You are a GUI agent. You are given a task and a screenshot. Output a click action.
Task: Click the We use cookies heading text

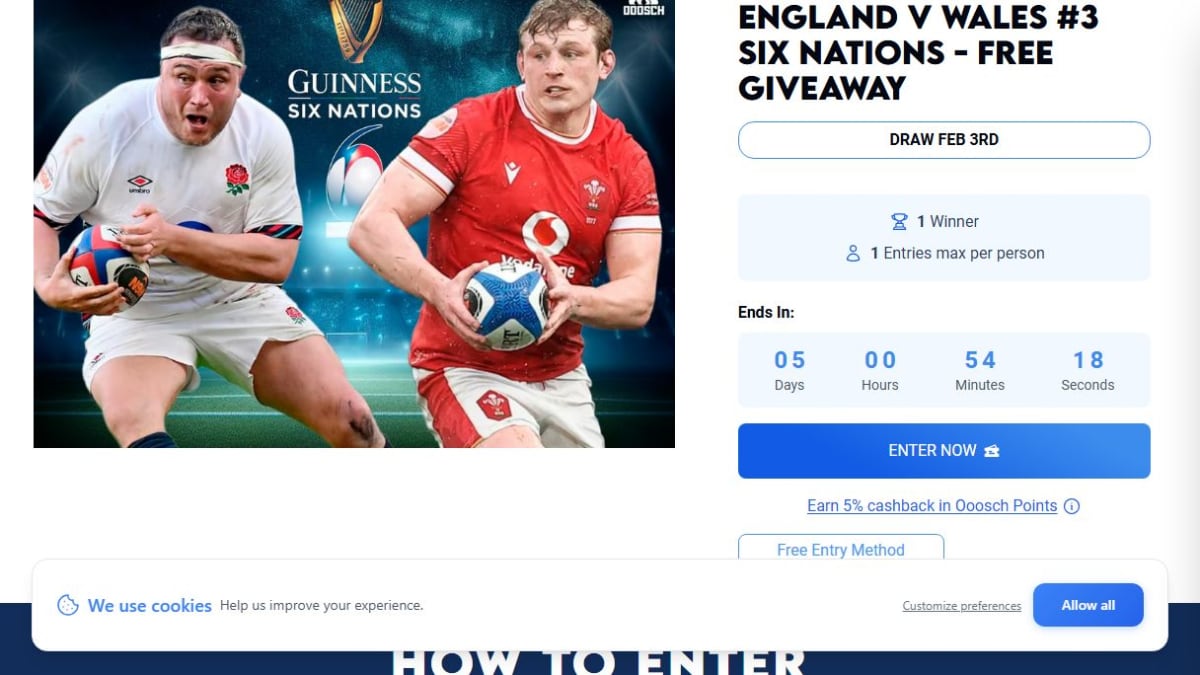[150, 606]
